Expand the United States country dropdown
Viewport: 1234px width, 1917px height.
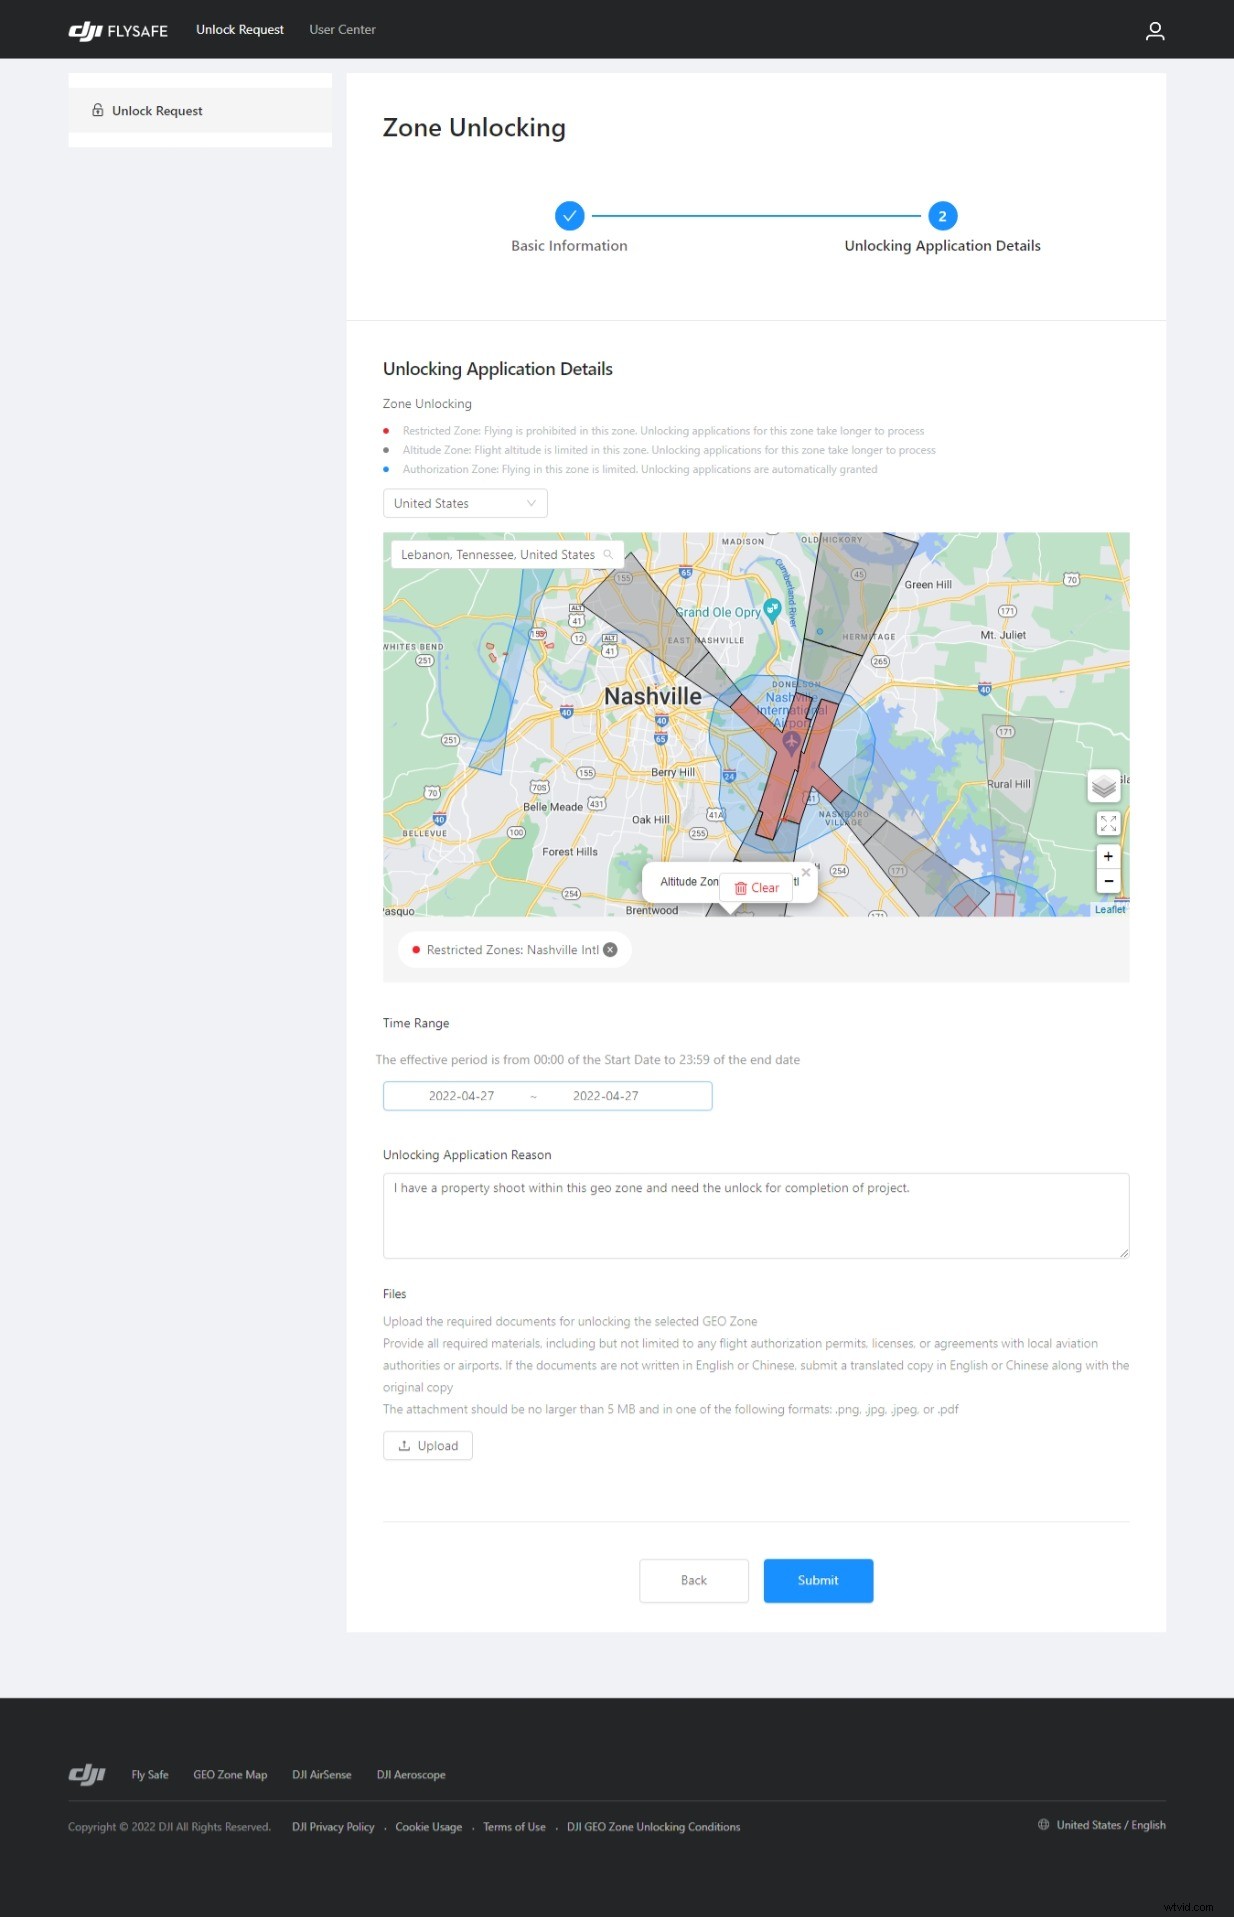coord(465,504)
